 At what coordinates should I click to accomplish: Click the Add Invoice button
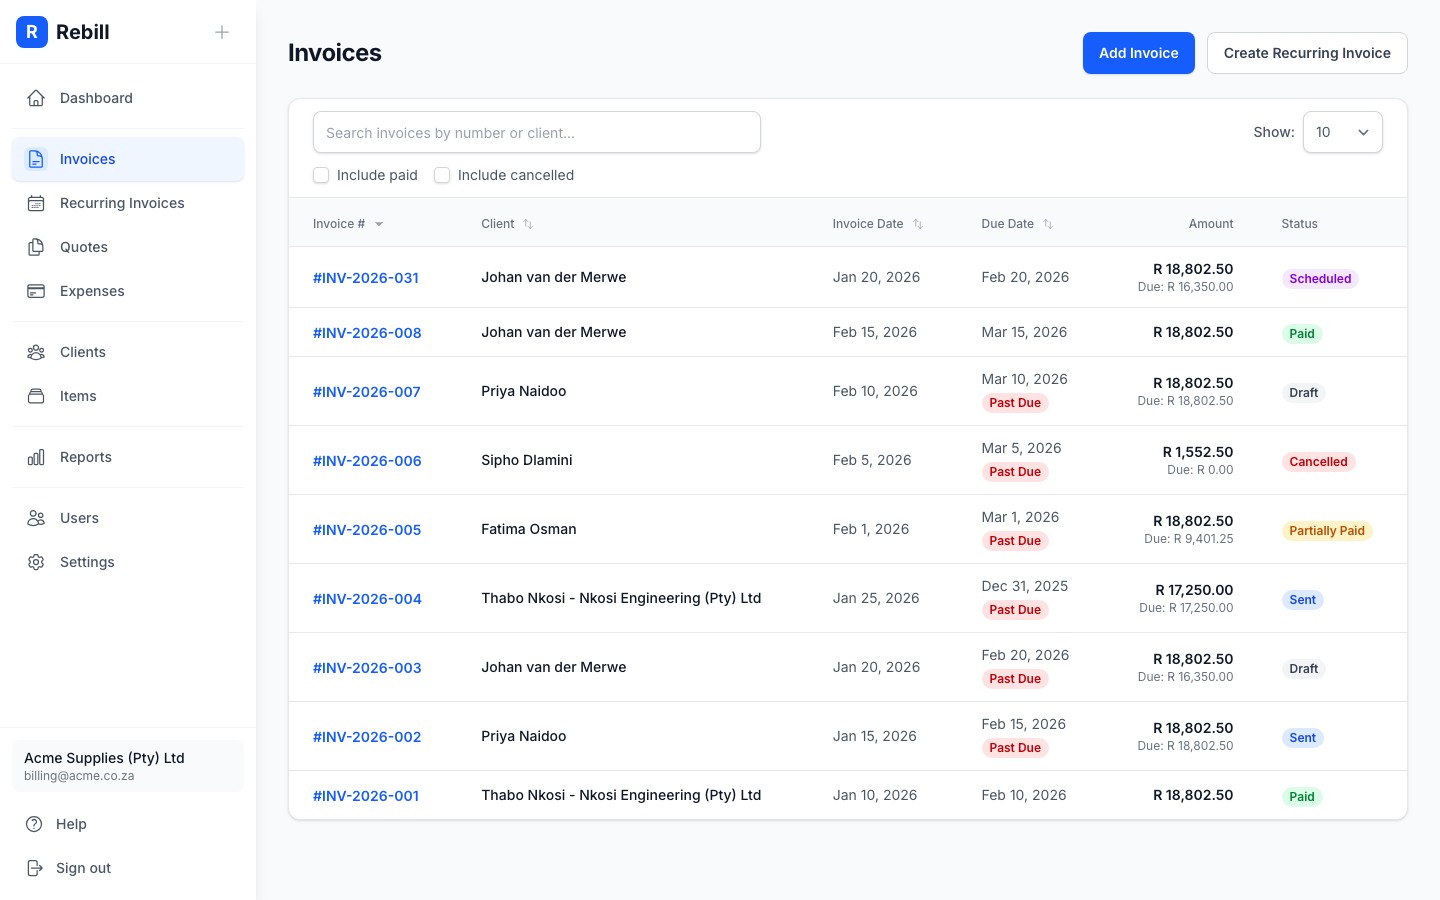point(1139,53)
